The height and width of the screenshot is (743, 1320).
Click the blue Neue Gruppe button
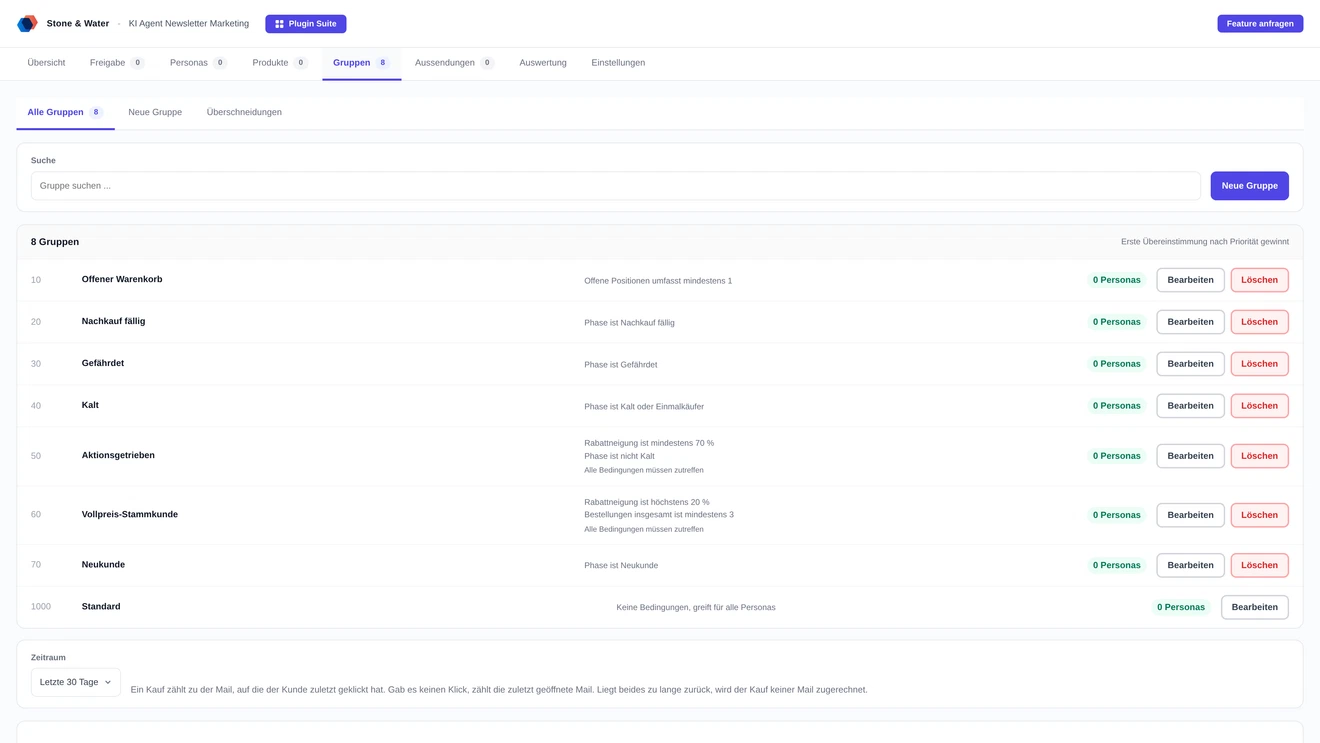pos(1249,186)
